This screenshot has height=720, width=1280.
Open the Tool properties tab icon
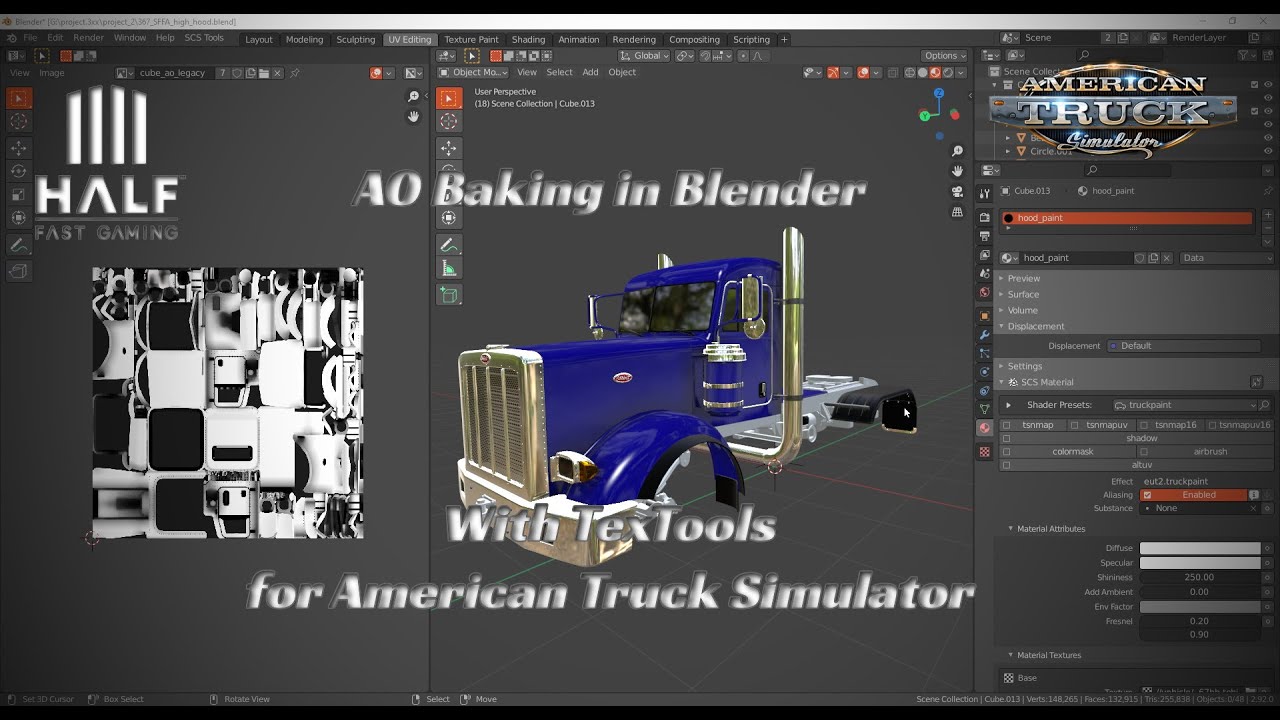[985, 193]
